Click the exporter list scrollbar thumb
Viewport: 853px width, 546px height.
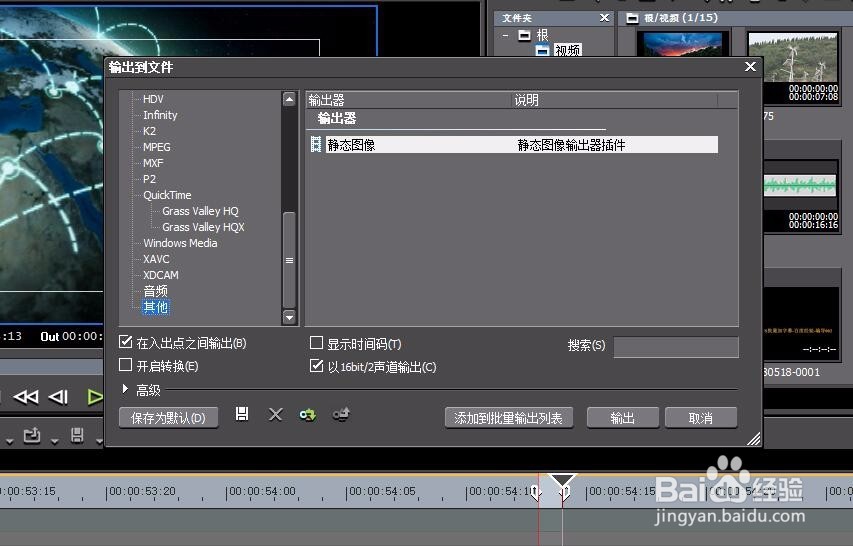coord(289,260)
